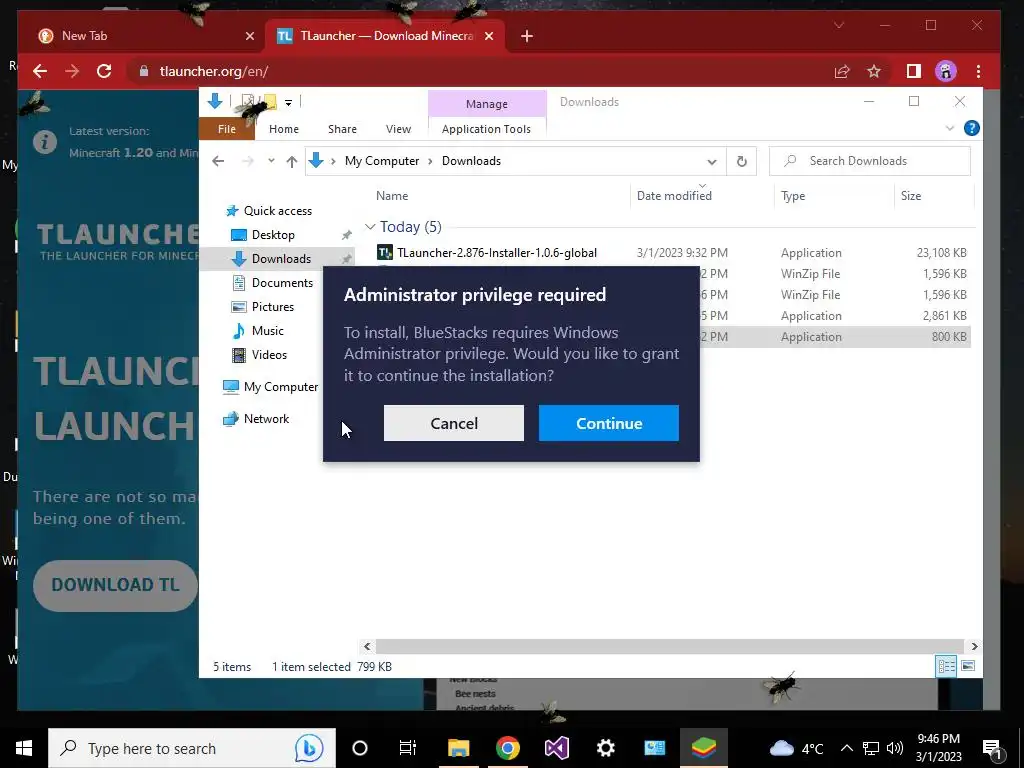Click the horizontal scrollbar left arrow
Viewport: 1024px width, 768px height.
(x=367, y=647)
